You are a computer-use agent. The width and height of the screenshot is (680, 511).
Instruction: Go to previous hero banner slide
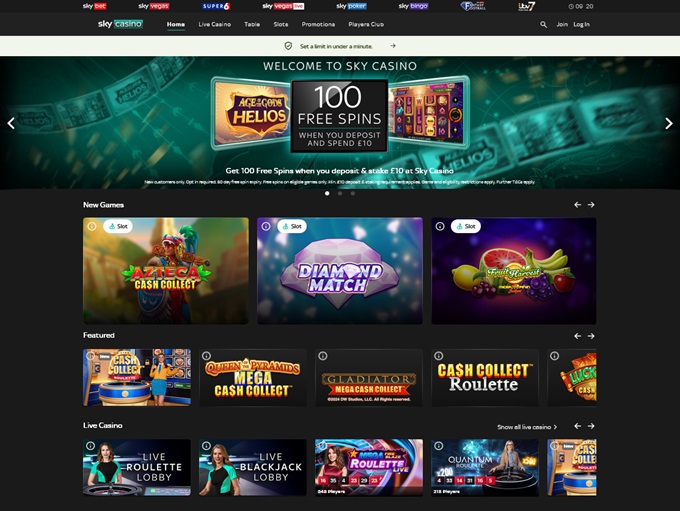coord(11,124)
